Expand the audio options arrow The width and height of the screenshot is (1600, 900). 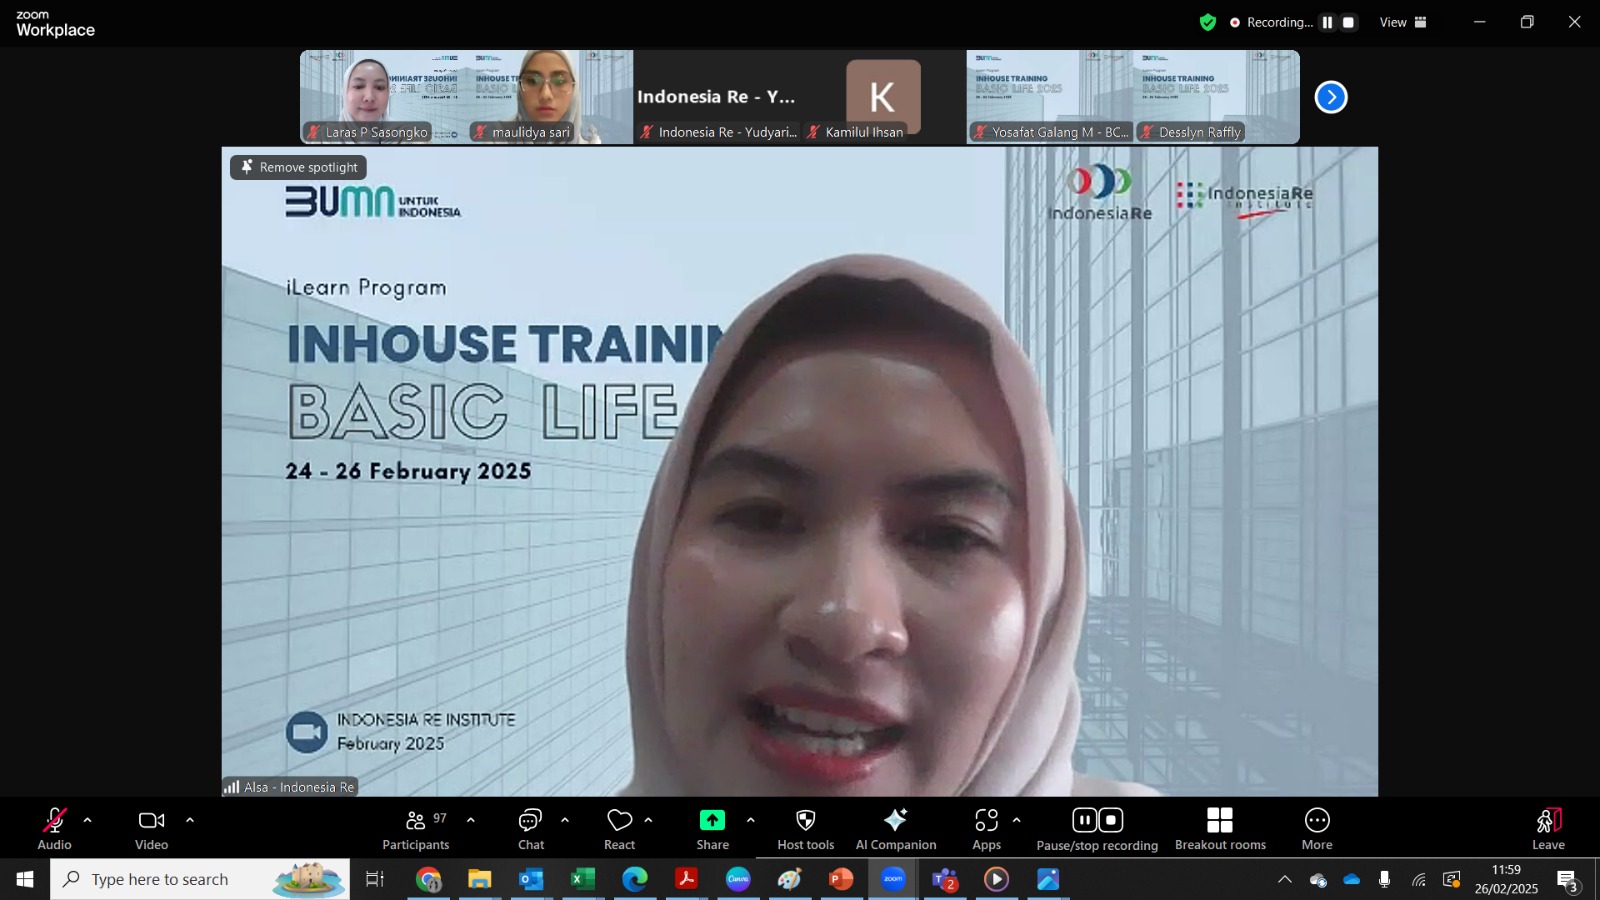87,820
